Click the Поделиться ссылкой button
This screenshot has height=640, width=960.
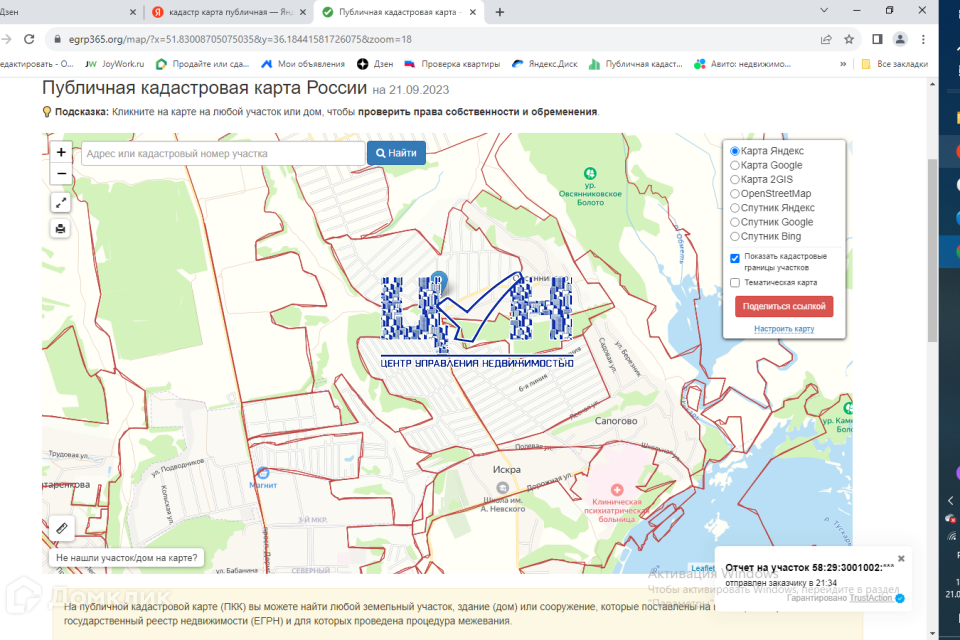point(784,306)
